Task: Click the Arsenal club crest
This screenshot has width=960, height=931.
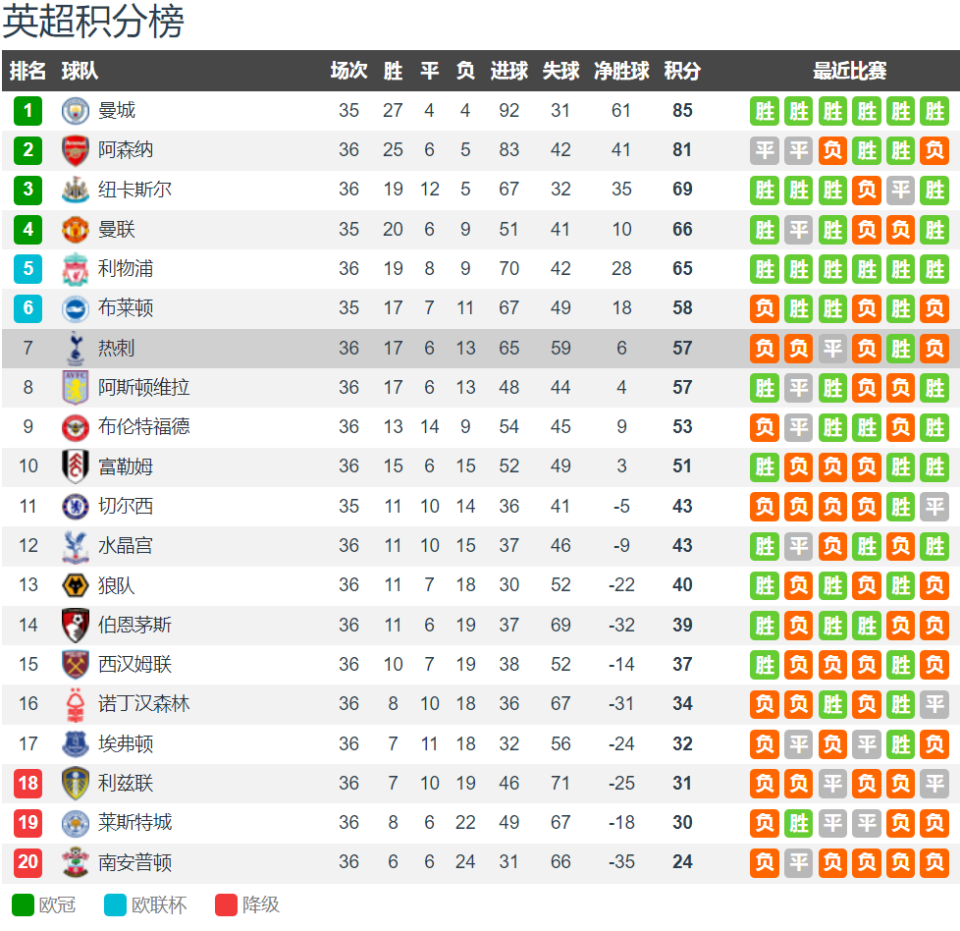Action: [x=75, y=150]
